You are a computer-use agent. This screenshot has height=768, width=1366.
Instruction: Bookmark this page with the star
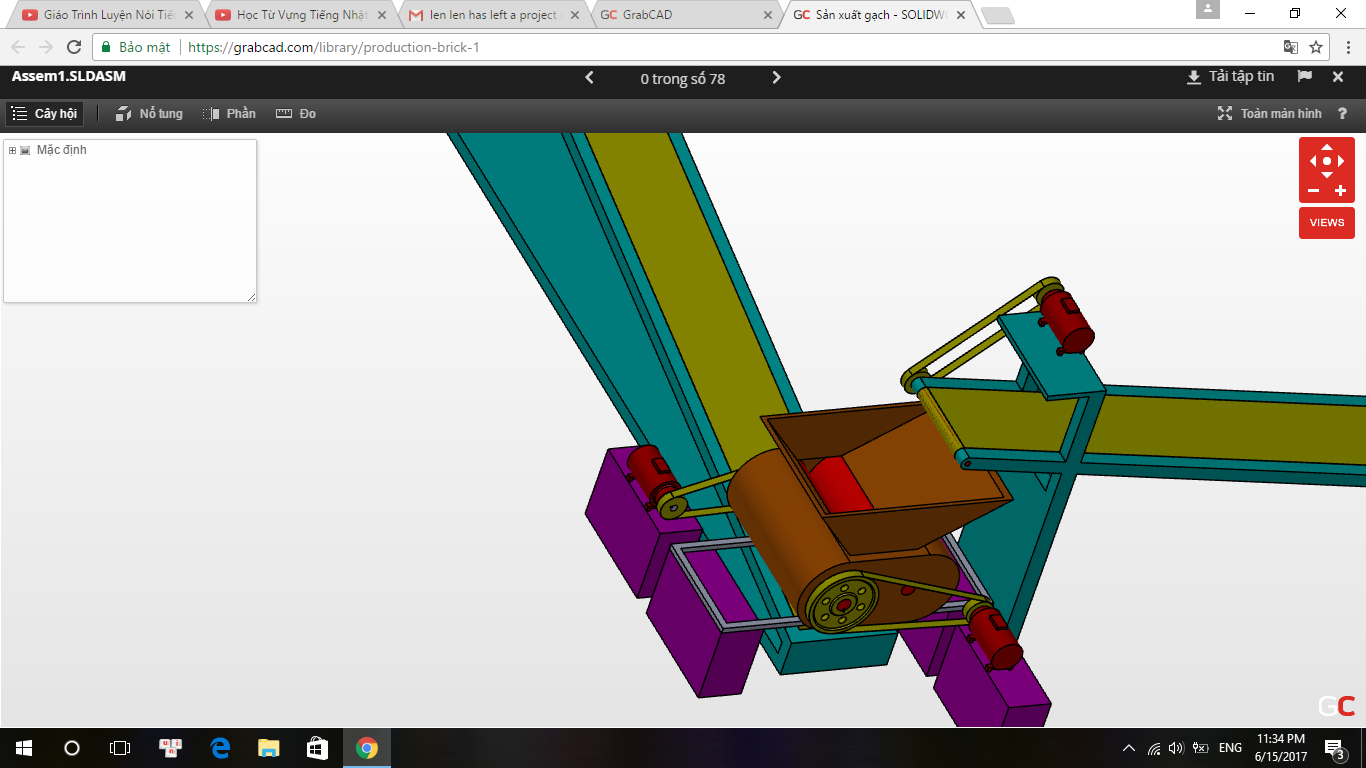(x=1316, y=47)
